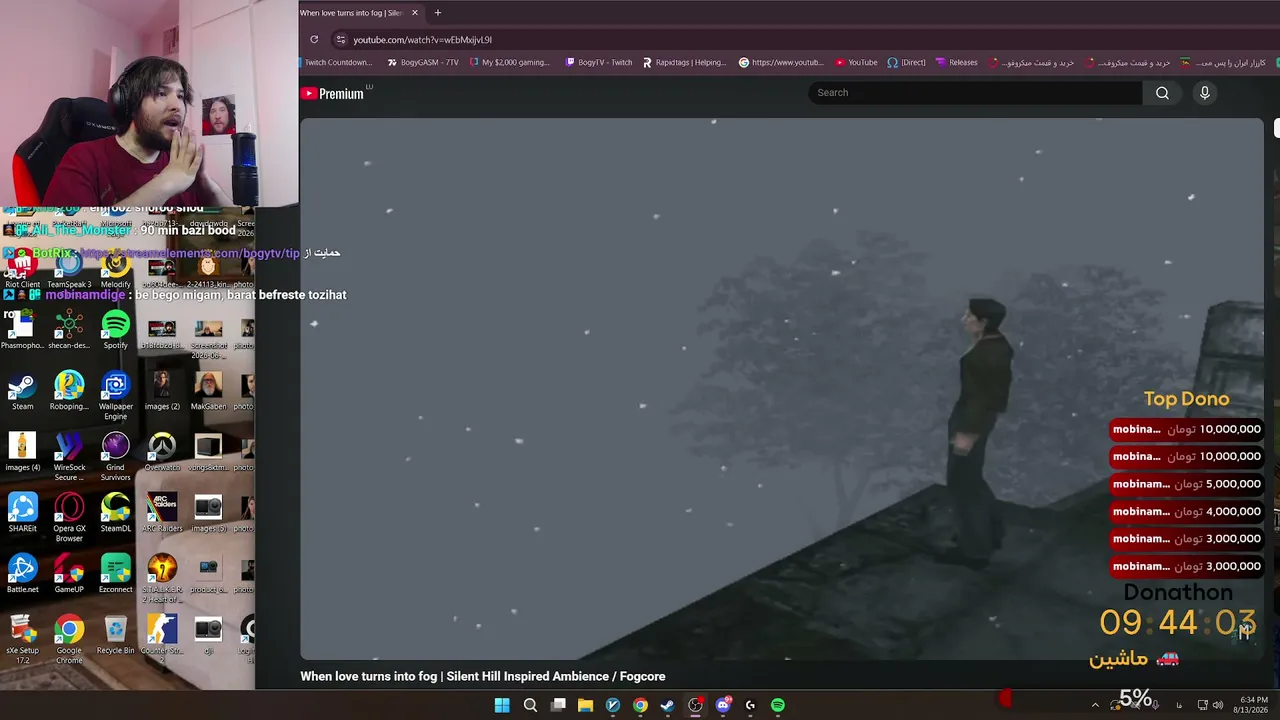This screenshot has height=720, width=1280.
Task: Open the Releases bookmark
Action: (956, 62)
